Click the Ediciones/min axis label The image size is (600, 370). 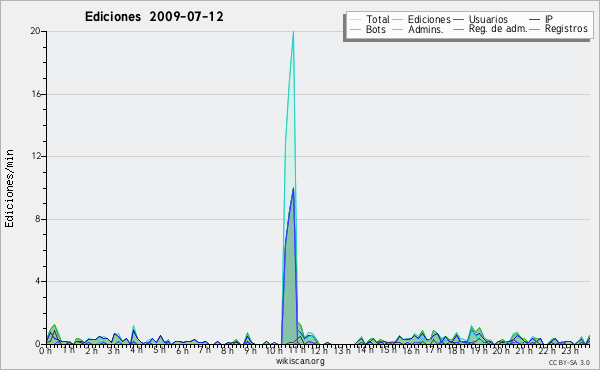9,188
